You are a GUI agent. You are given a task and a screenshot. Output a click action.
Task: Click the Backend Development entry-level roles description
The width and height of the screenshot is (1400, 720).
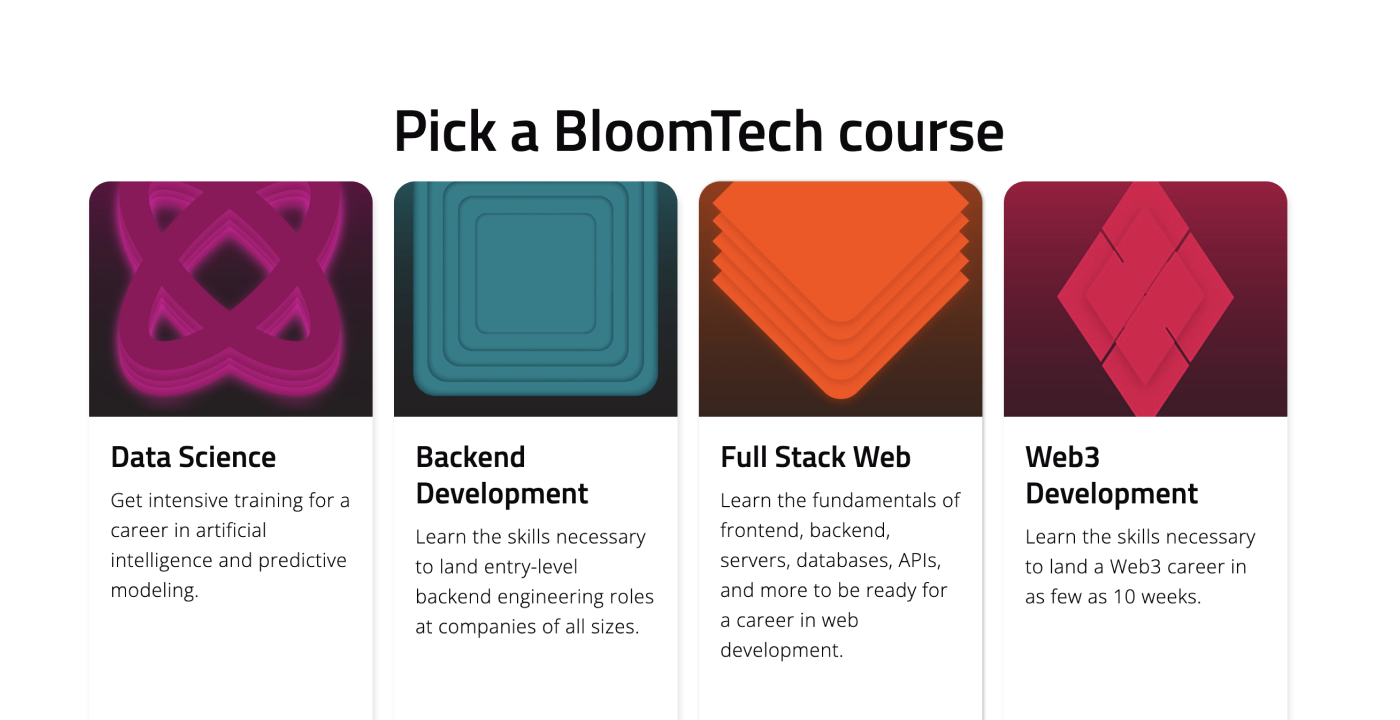click(x=535, y=582)
